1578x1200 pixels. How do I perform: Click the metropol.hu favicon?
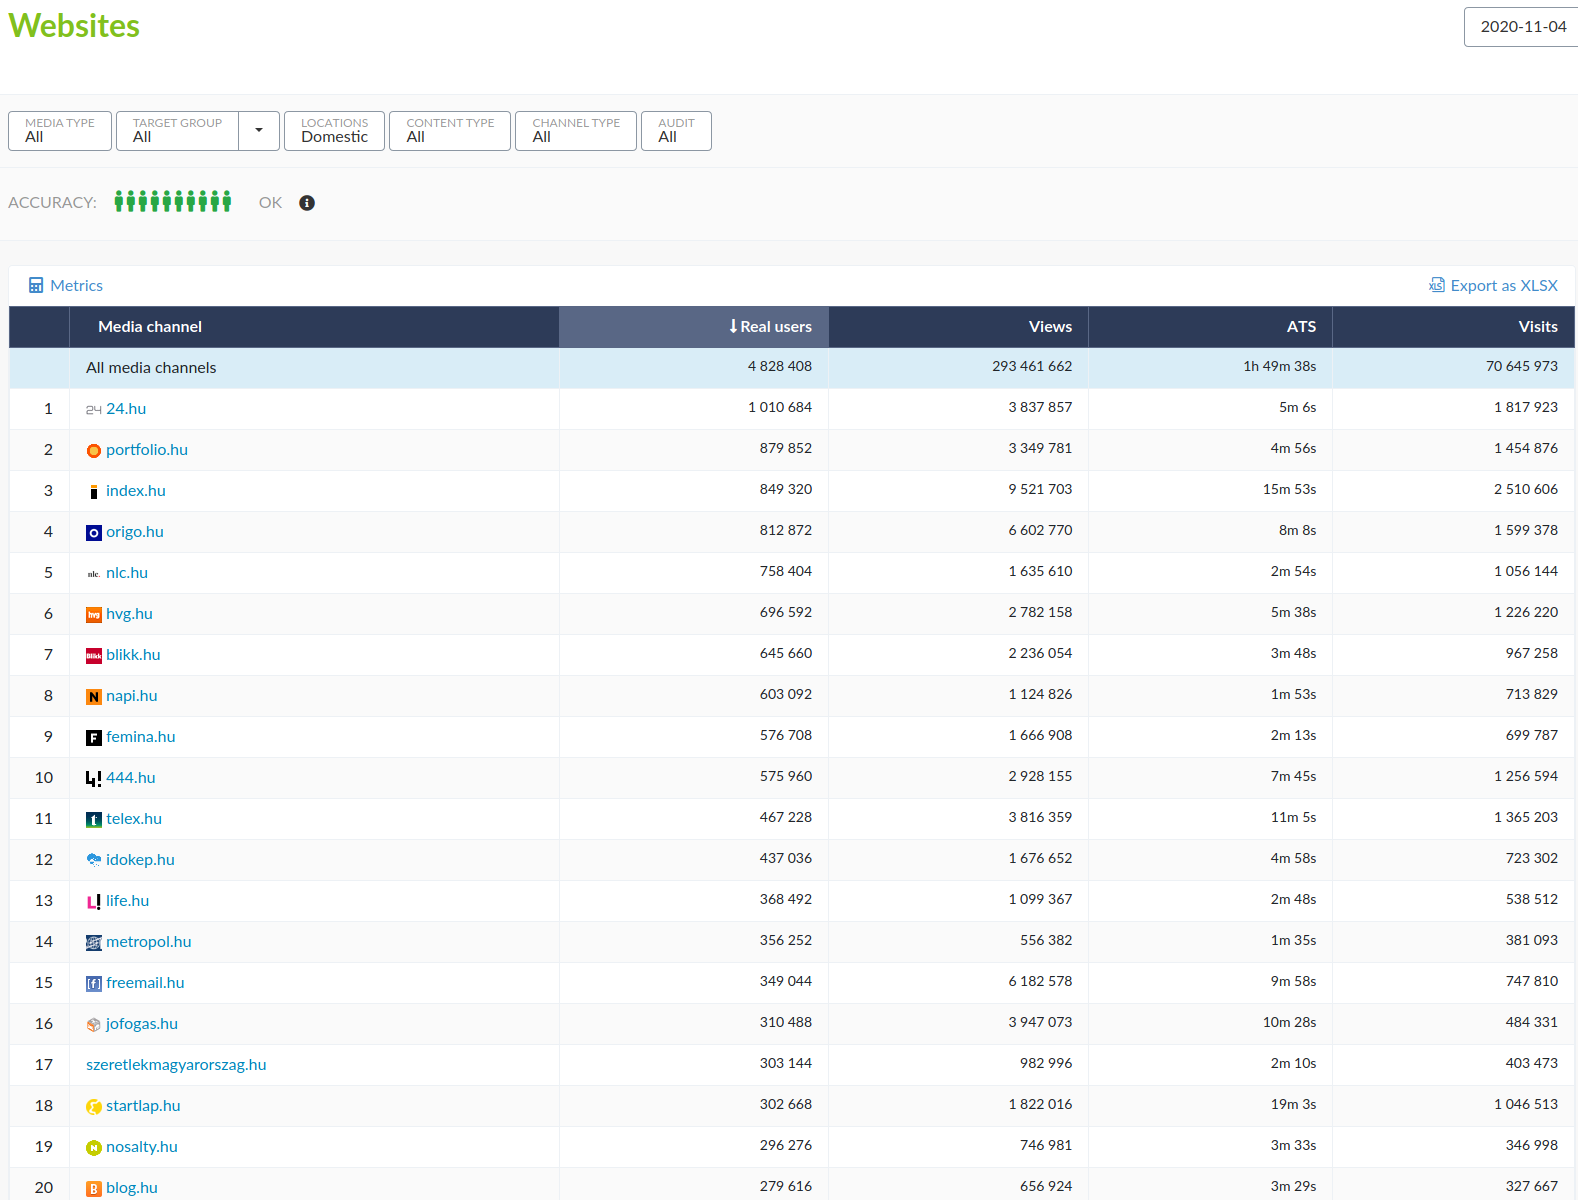(93, 943)
